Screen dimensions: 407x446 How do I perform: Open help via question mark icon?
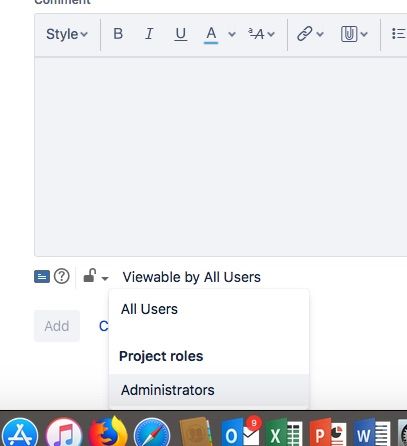coord(62,276)
